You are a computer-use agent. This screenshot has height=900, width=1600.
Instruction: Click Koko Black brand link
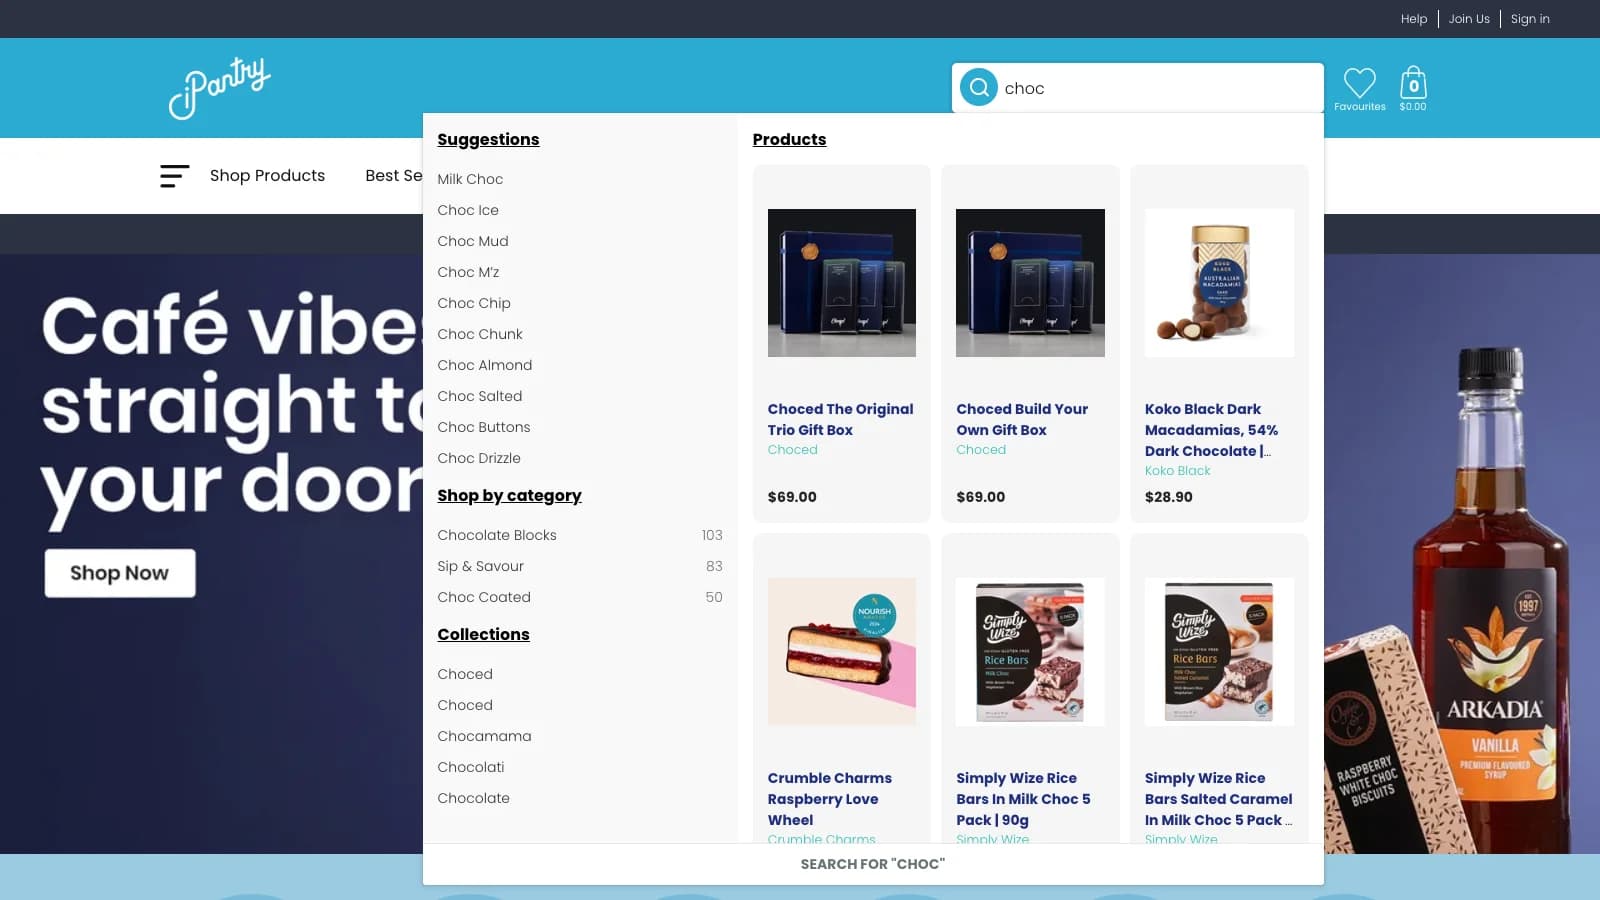(1178, 471)
